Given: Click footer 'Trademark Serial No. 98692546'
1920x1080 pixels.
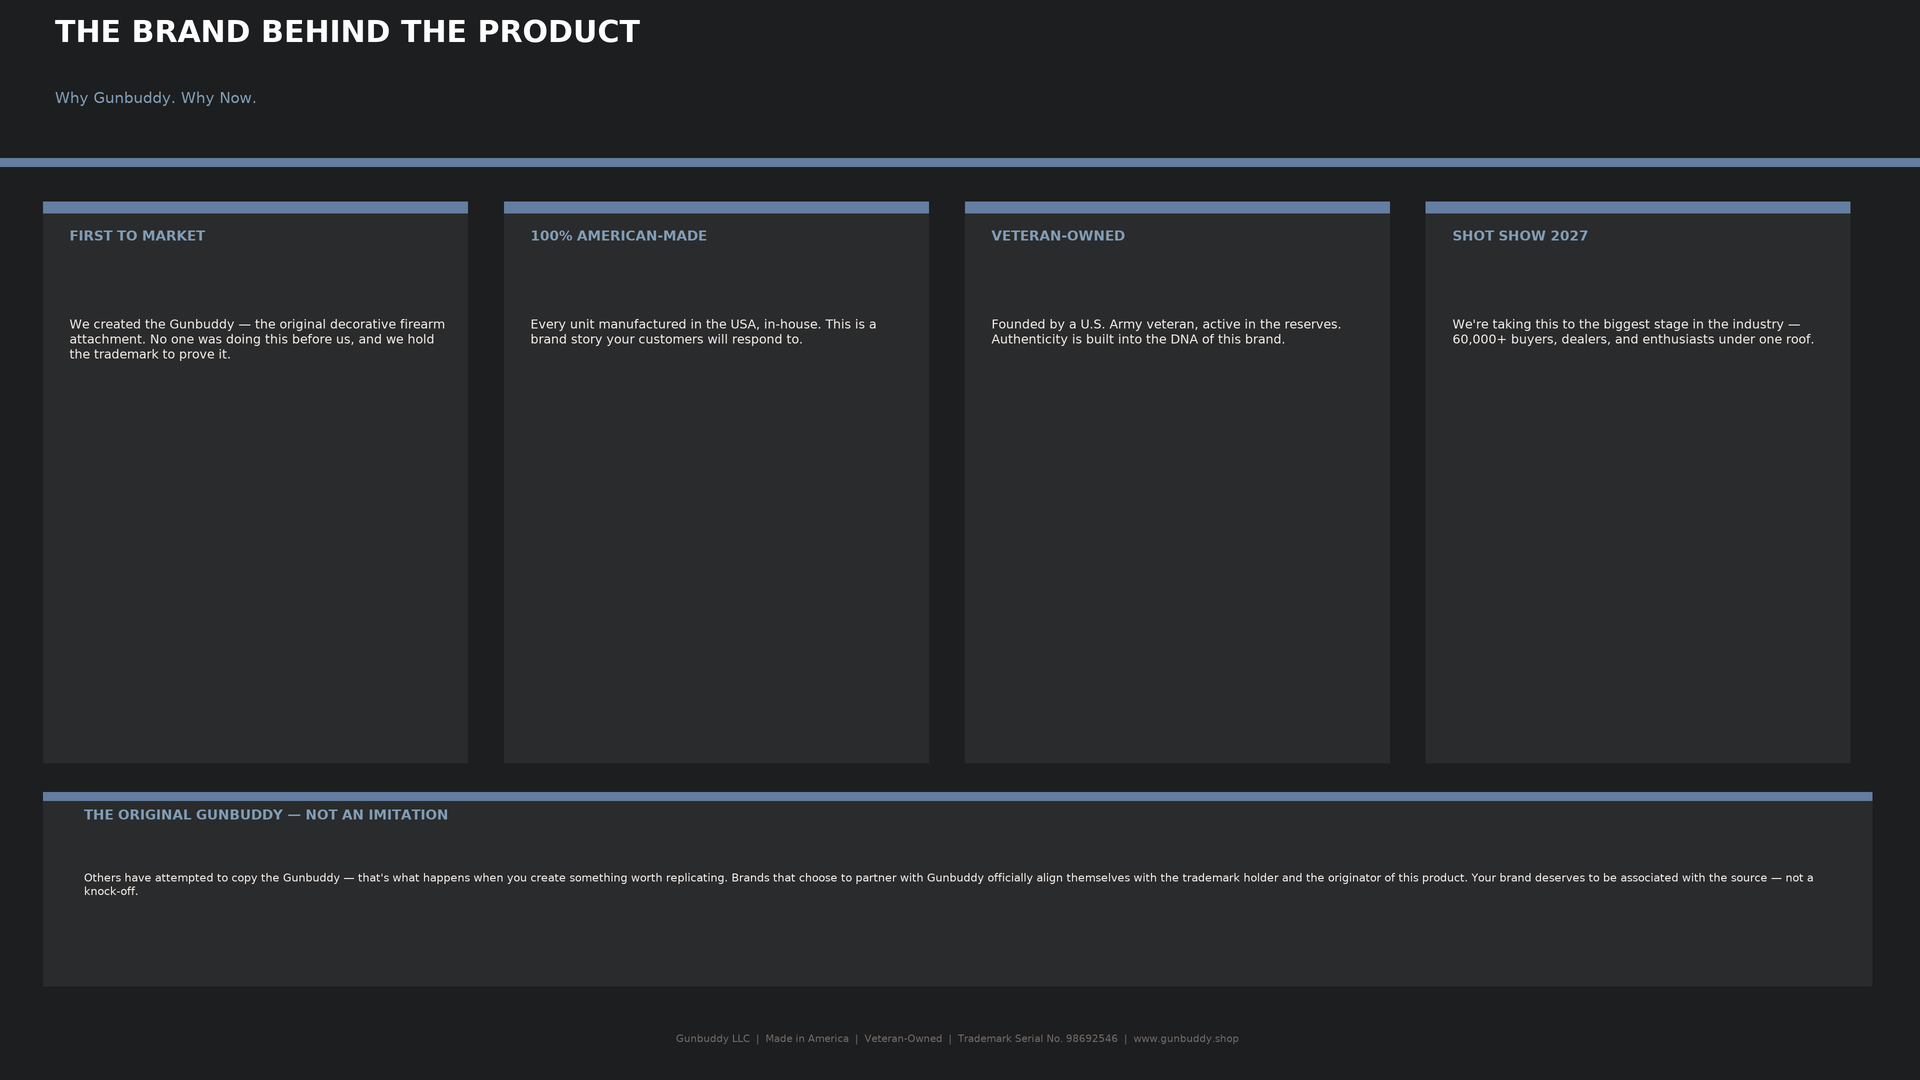Looking at the screenshot, I should click(x=1038, y=1039).
